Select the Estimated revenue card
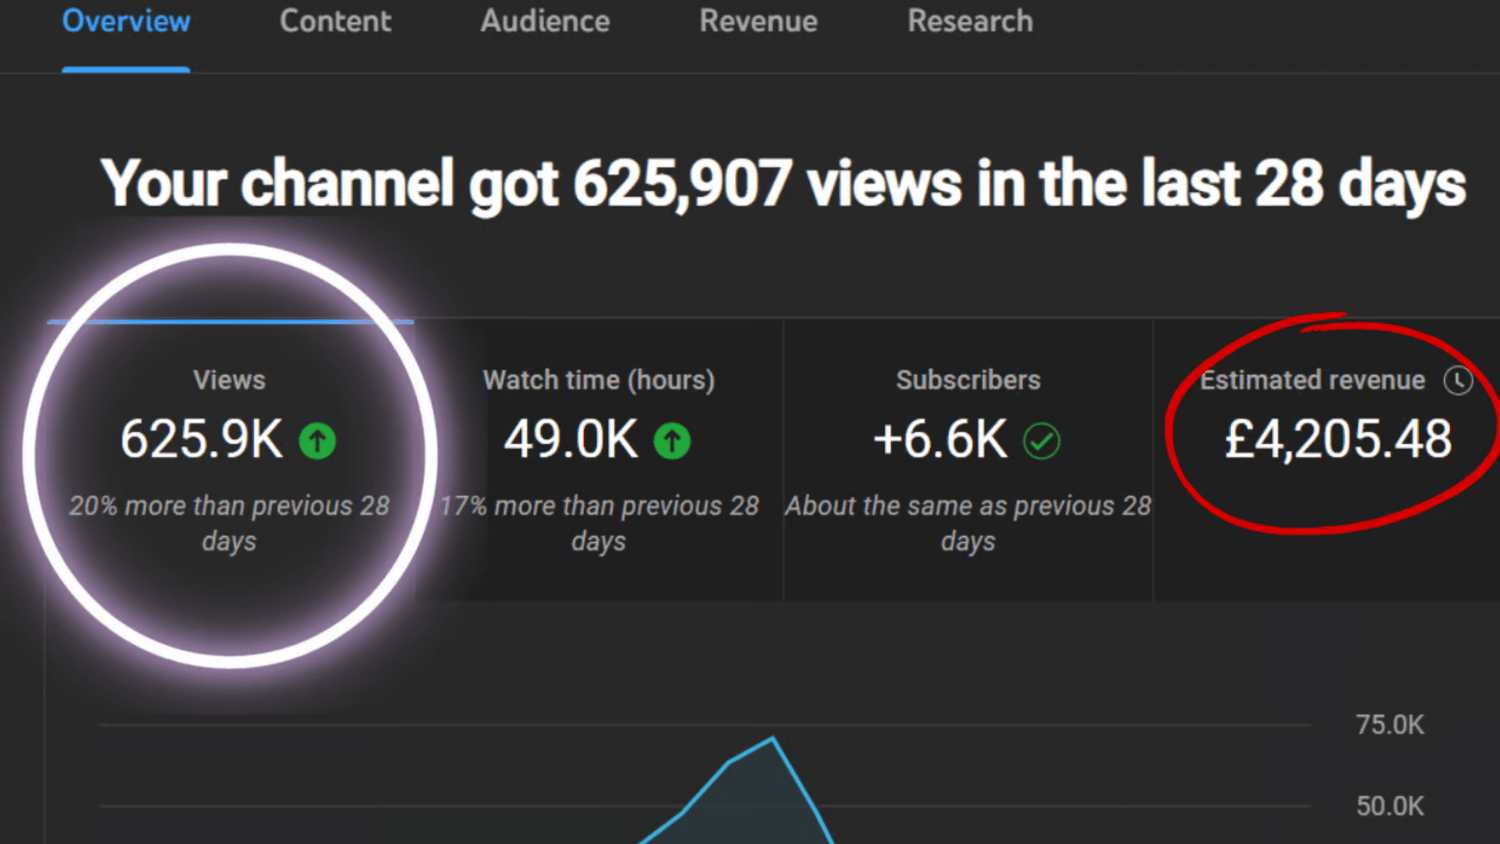 pos(1327,460)
